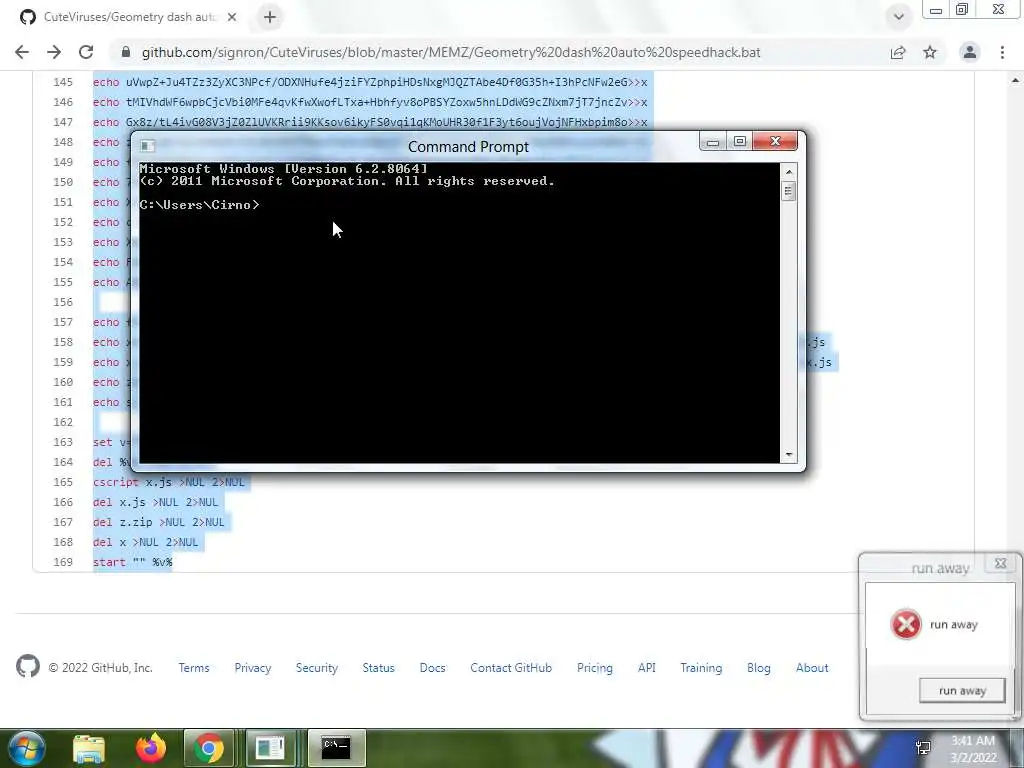Close the Command Prompt window
Image resolution: width=1024 pixels, height=768 pixels.
(x=775, y=142)
